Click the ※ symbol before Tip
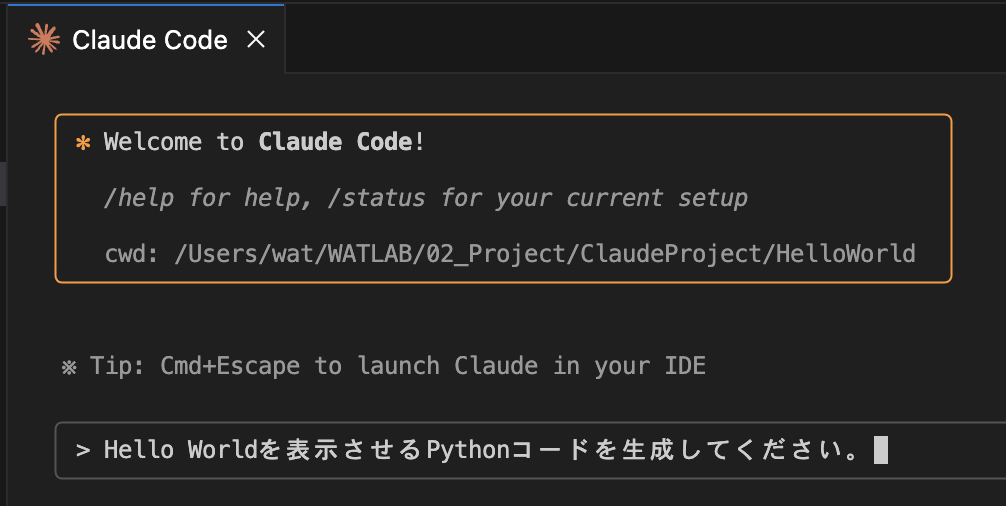1006x506 pixels. (69, 366)
